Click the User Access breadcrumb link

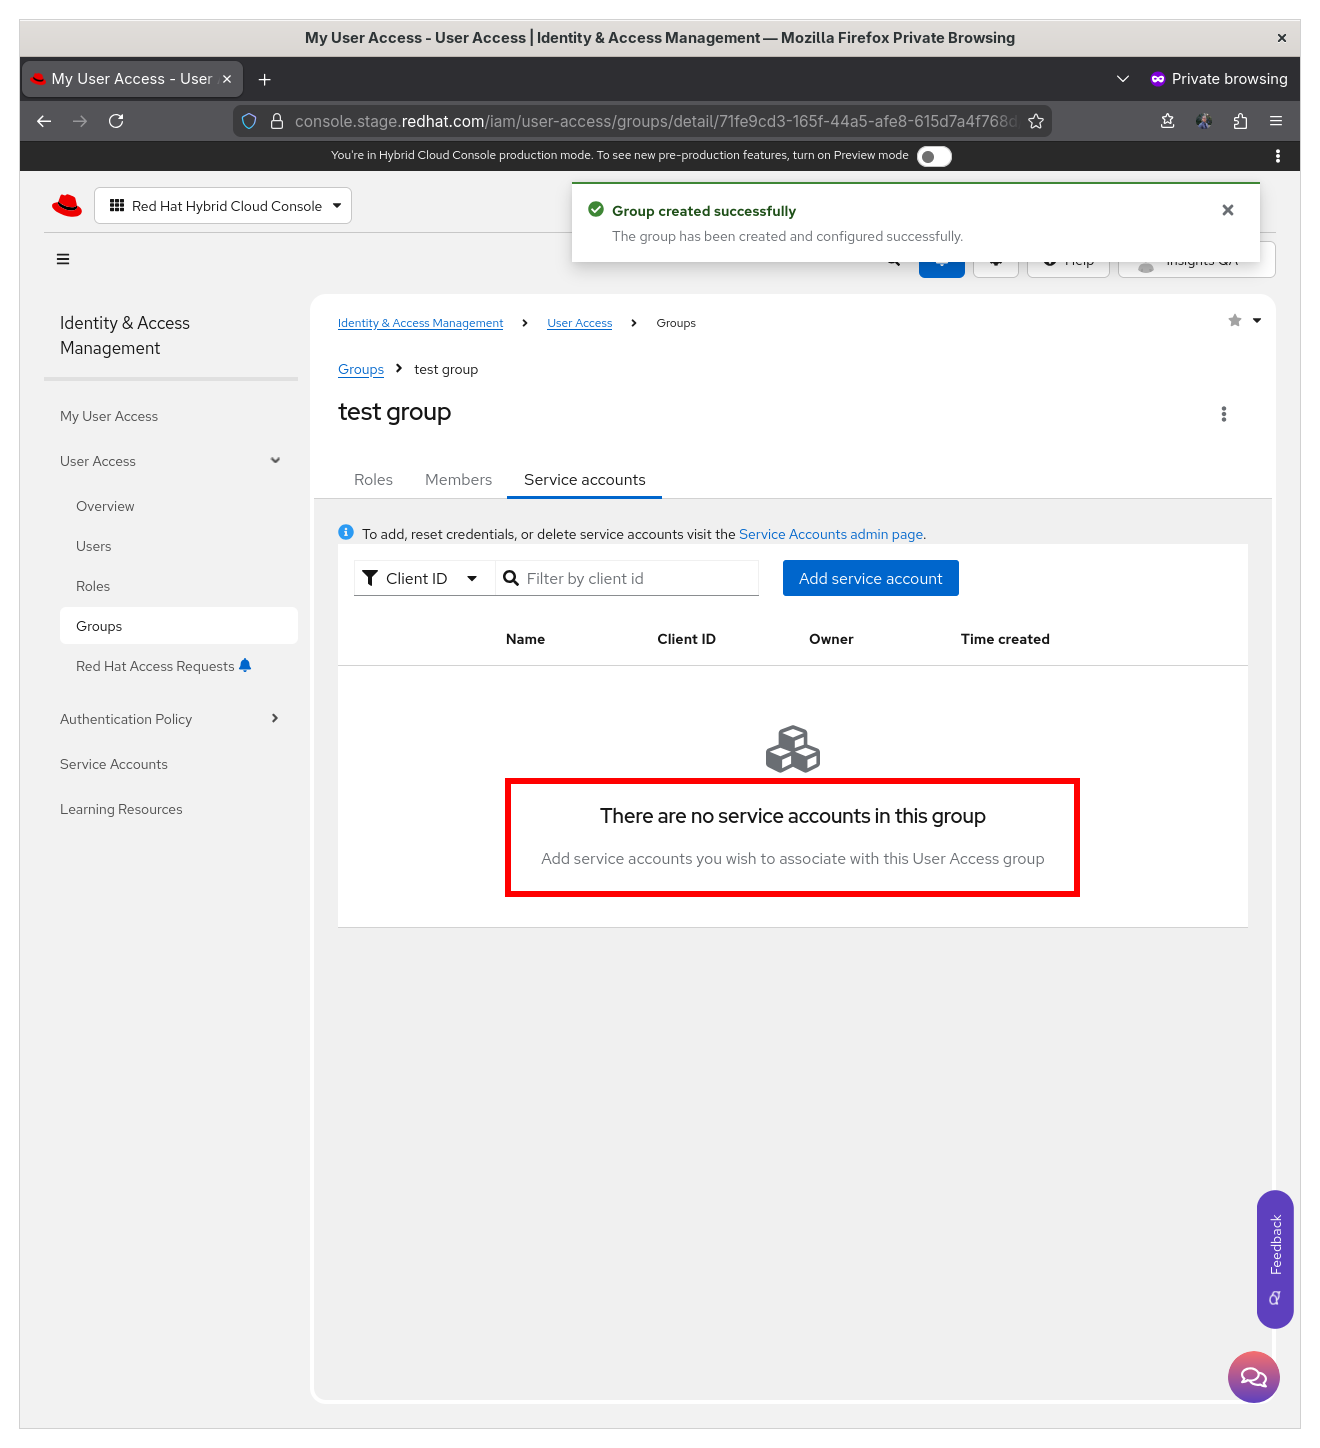pyautogui.click(x=580, y=323)
